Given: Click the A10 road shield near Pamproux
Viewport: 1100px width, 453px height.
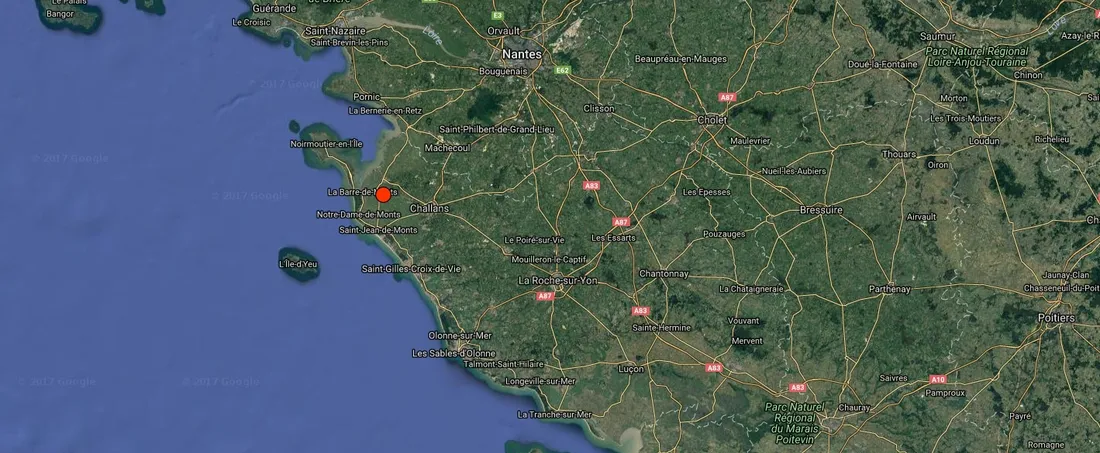Looking at the screenshot, I should point(938,379).
